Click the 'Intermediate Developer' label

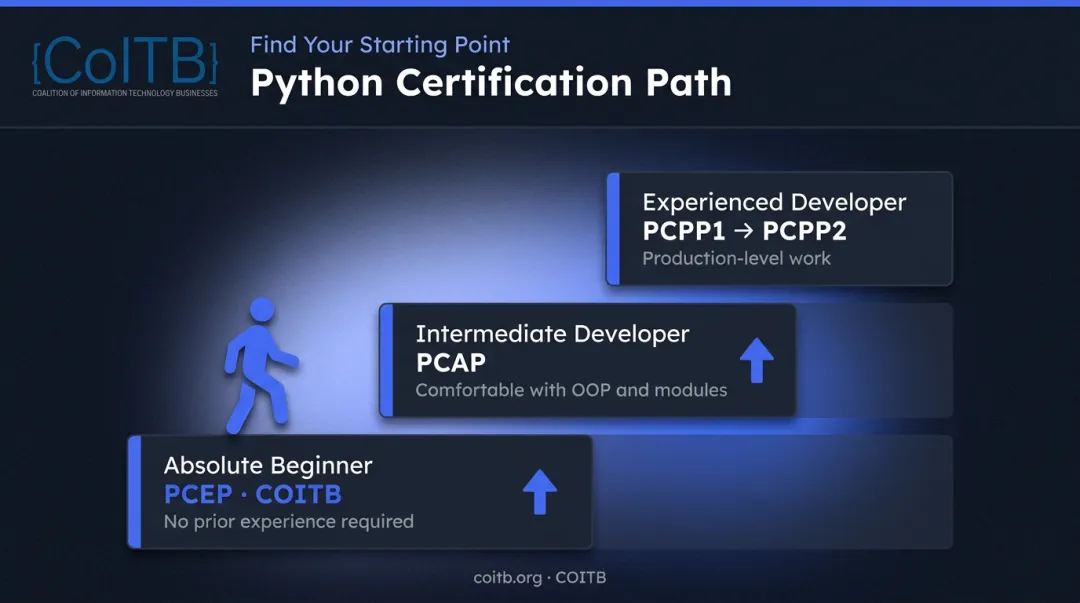pos(552,334)
